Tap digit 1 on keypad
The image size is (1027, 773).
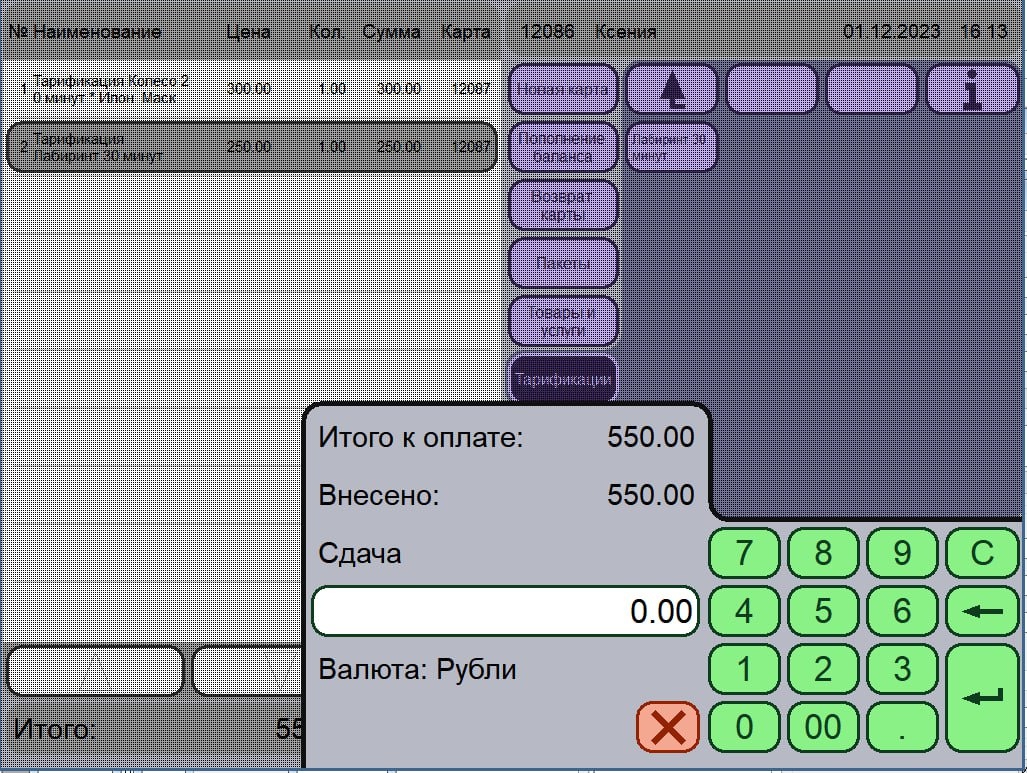click(x=744, y=669)
